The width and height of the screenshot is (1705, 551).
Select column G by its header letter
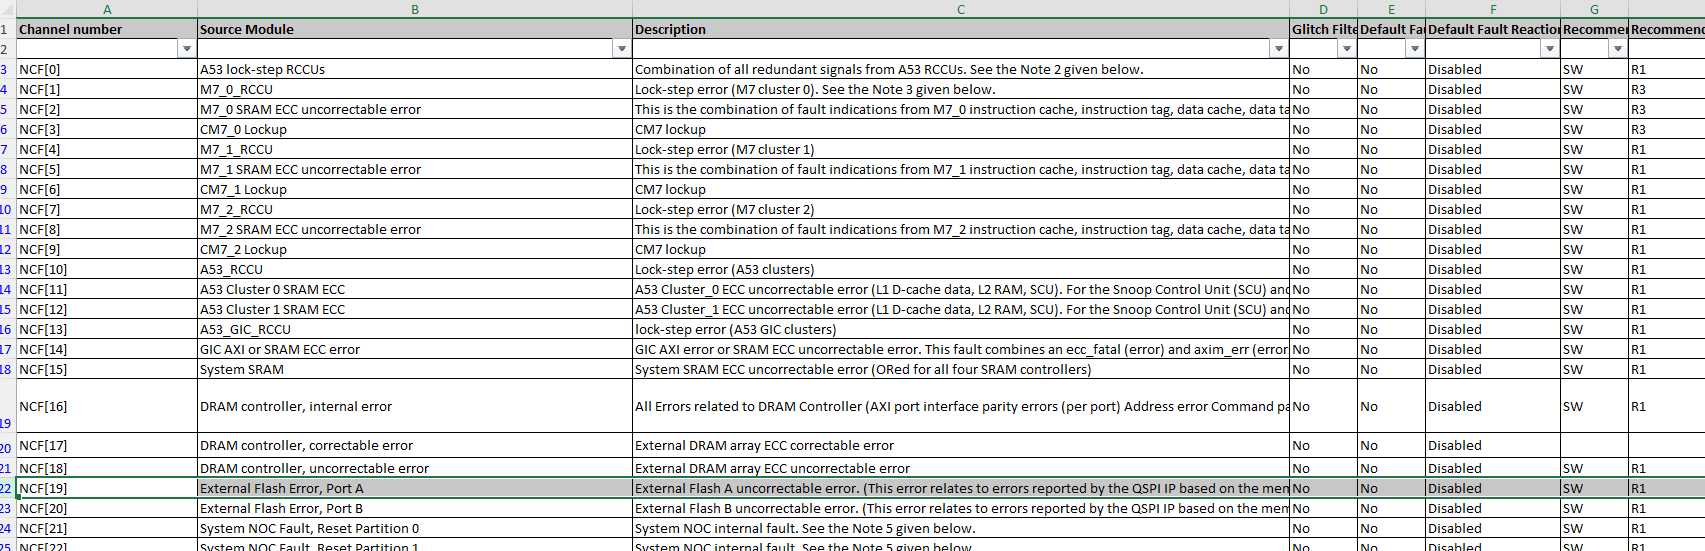coord(1594,9)
